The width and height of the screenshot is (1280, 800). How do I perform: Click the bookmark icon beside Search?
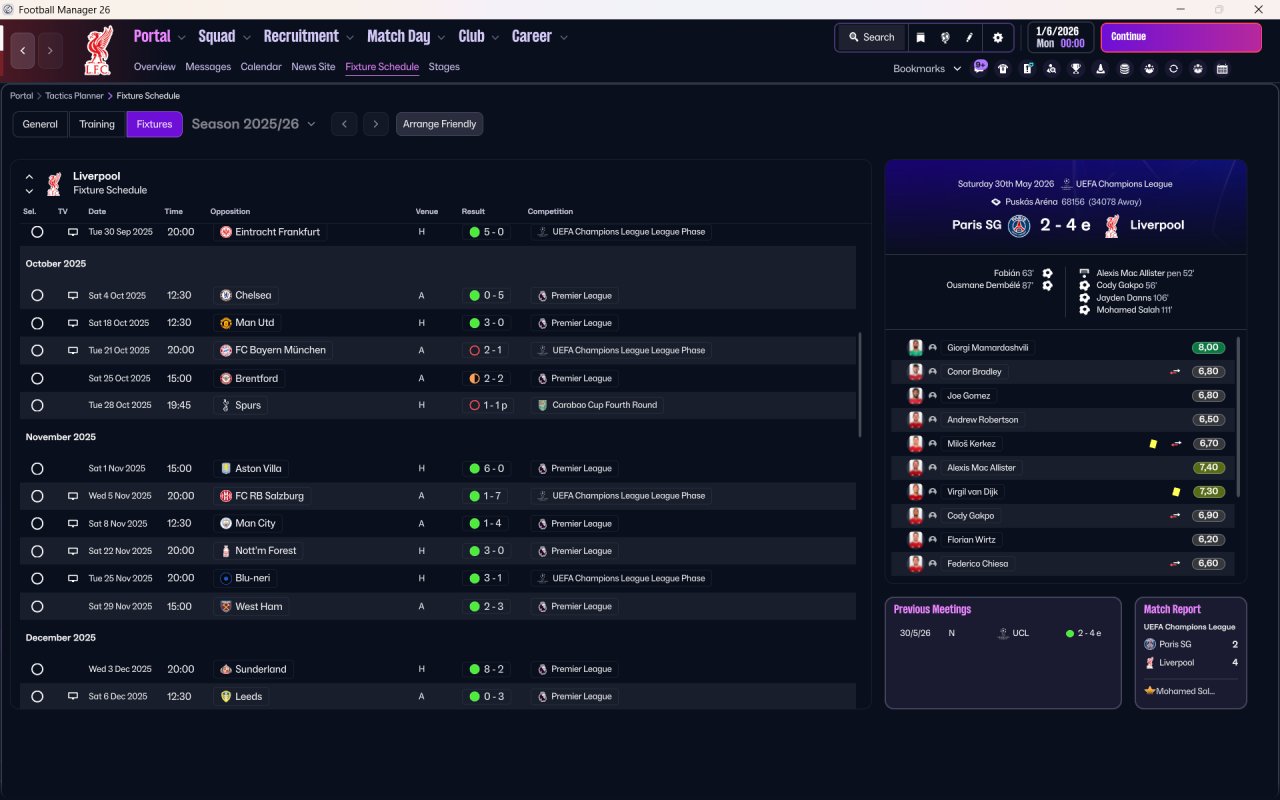click(920, 37)
